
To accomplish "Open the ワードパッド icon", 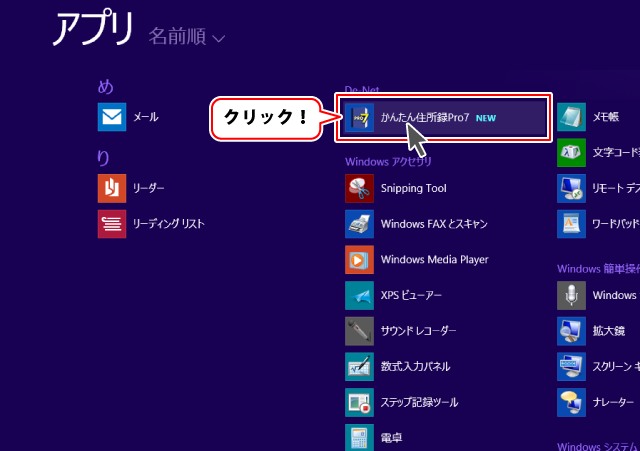I will [571, 224].
